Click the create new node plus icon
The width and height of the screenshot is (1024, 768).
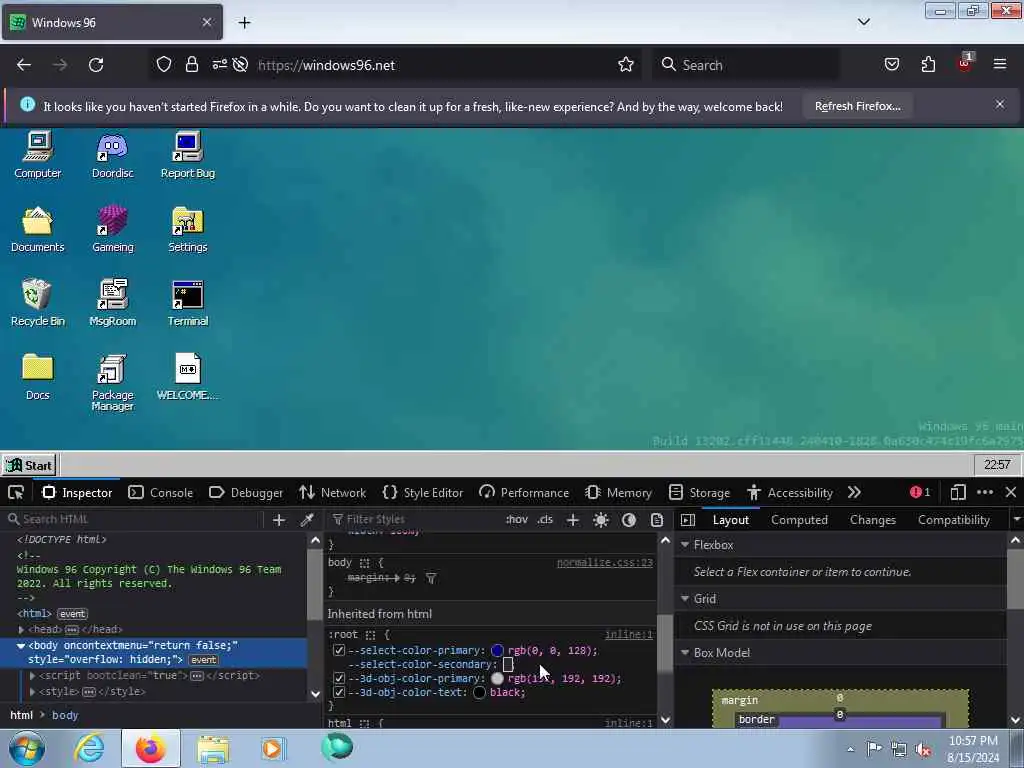[279, 520]
